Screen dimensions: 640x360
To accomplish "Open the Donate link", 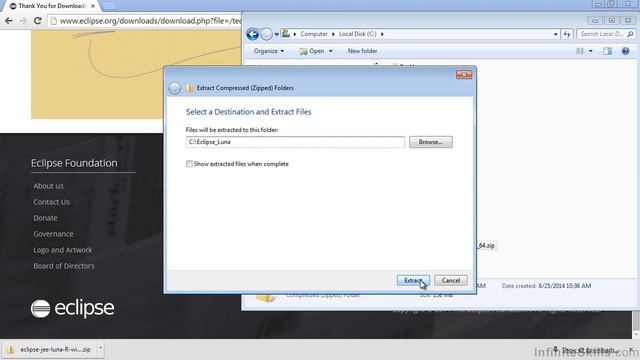I will point(45,218).
